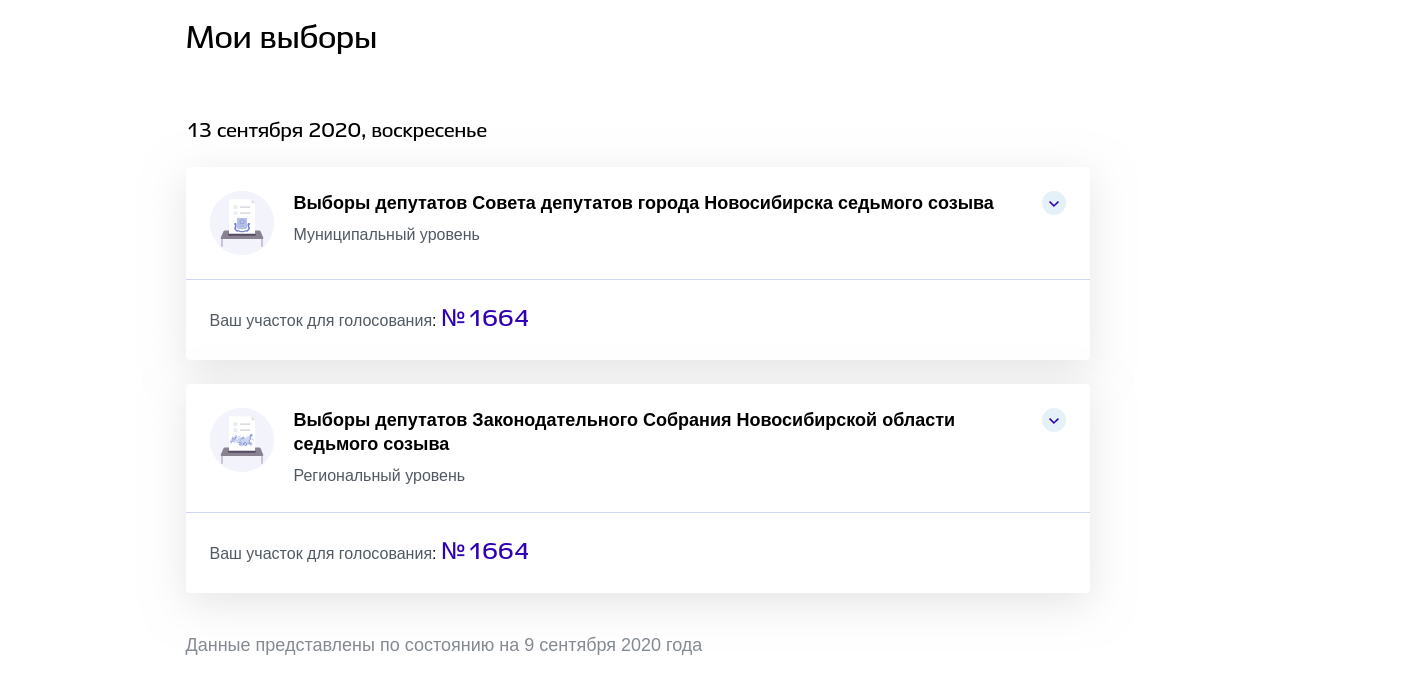Click the '№' sign before the regional station number
Viewport: 1425px width, 679px height.
click(453, 552)
